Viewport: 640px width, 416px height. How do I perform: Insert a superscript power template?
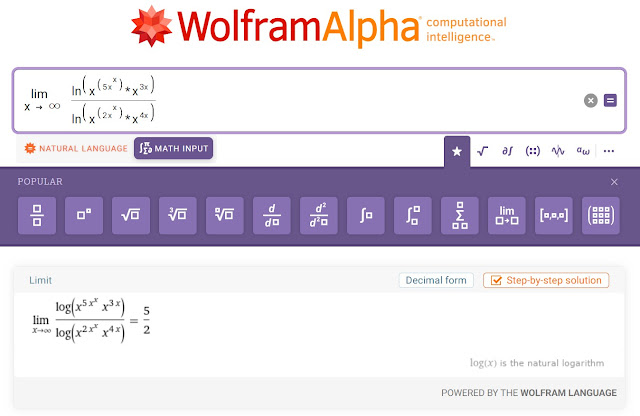(x=84, y=215)
